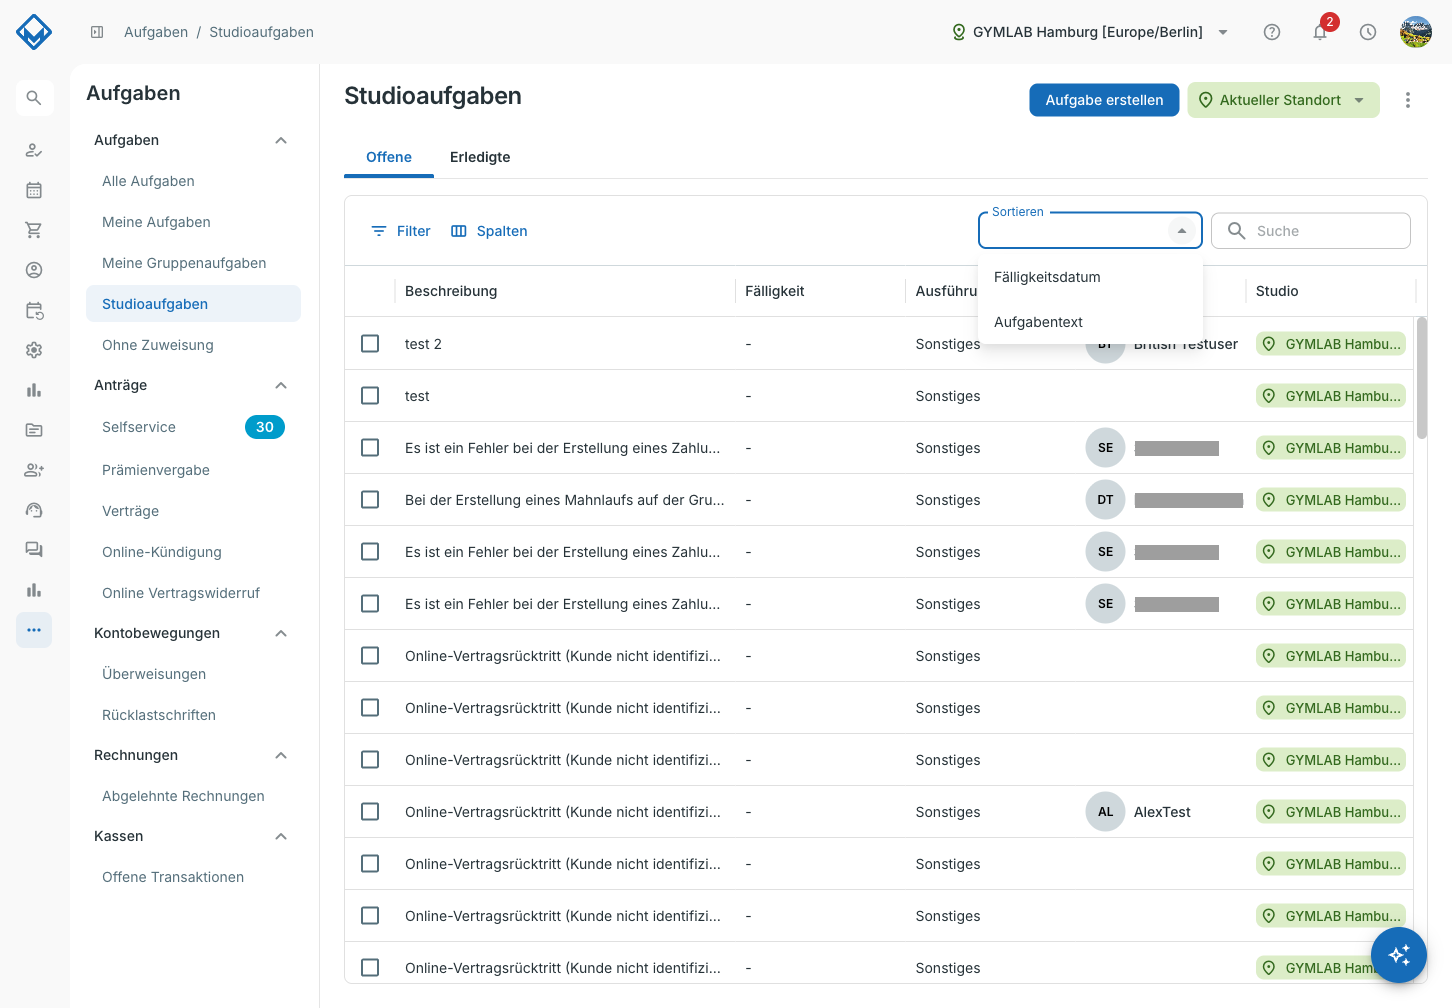Click the table's vertical scrollbar

(x=1422, y=378)
